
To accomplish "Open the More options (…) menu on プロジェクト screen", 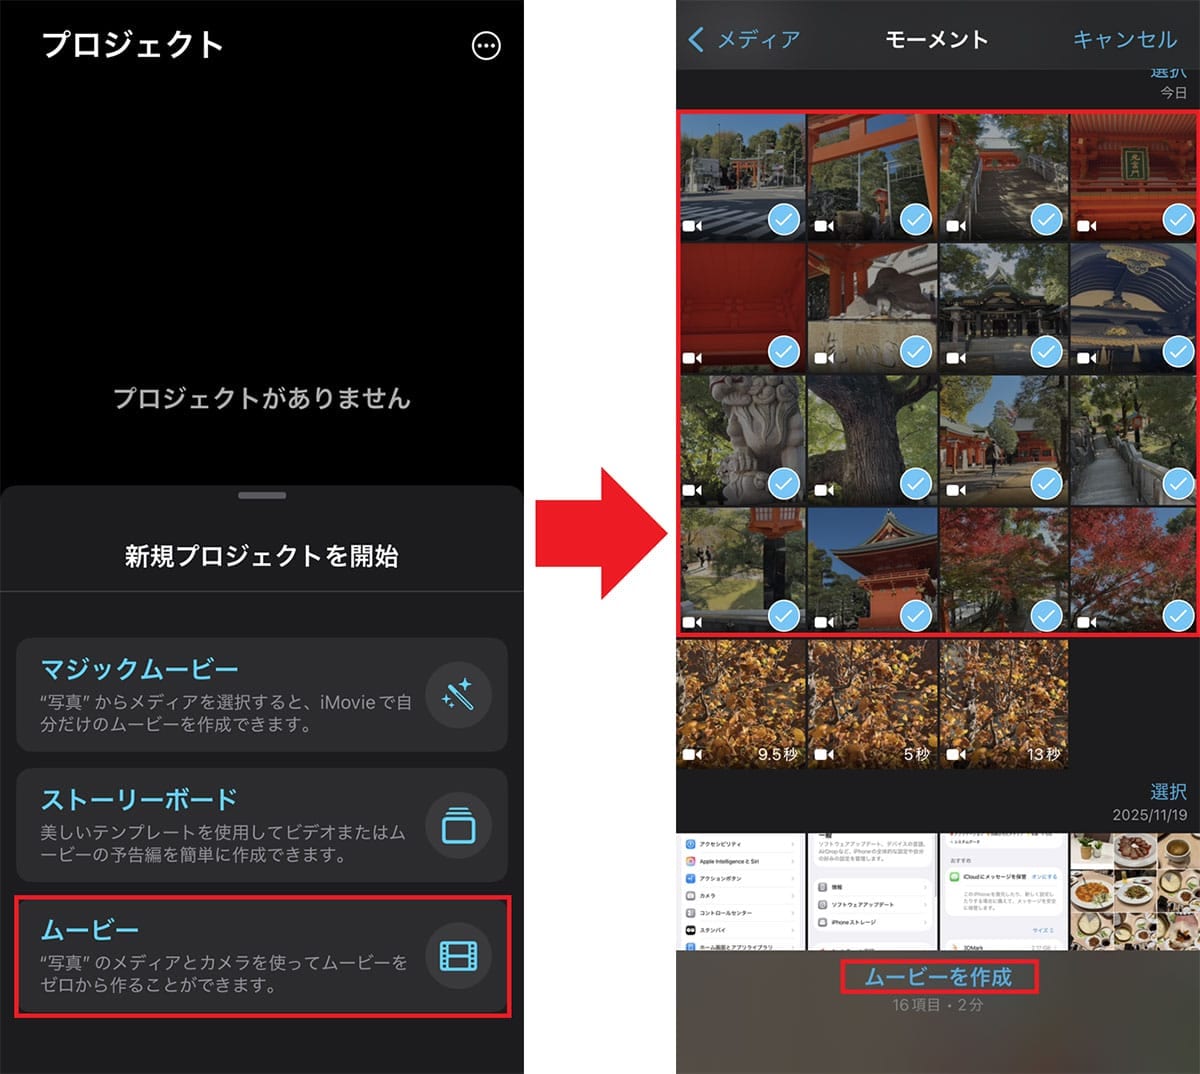I will pos(486,46).
